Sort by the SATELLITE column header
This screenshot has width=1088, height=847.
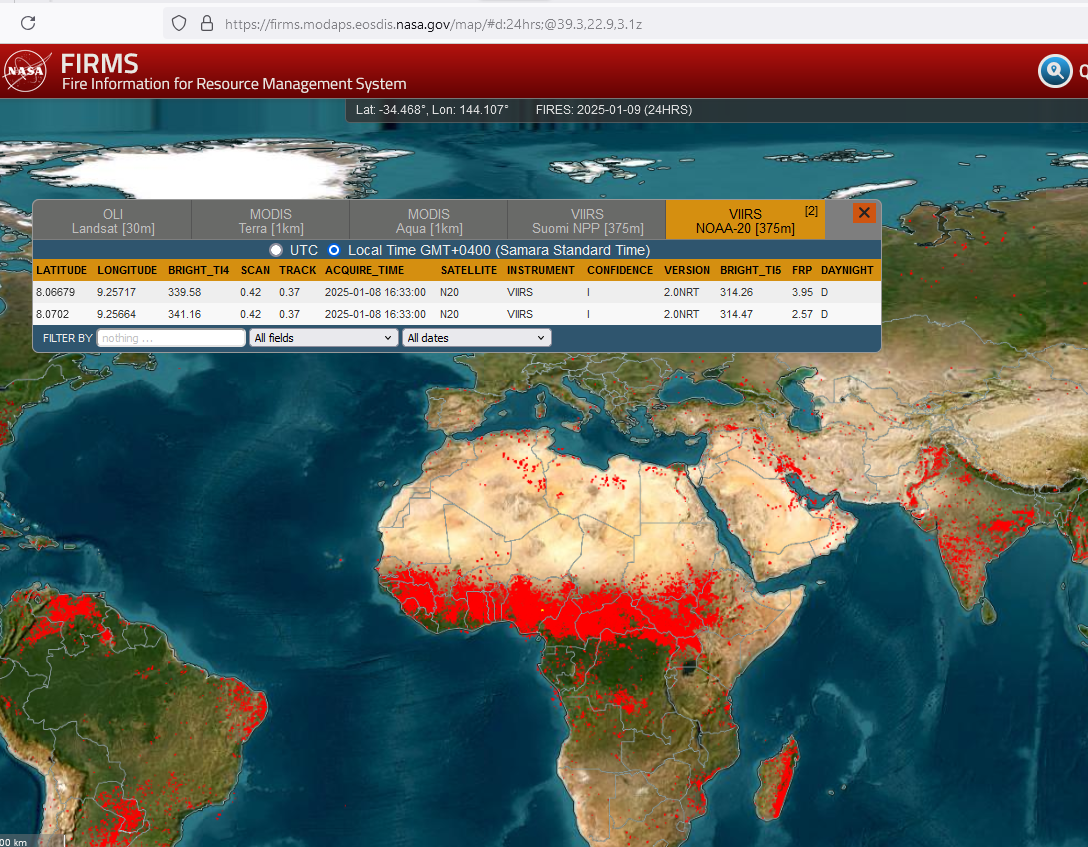click(x=468, y=270)
